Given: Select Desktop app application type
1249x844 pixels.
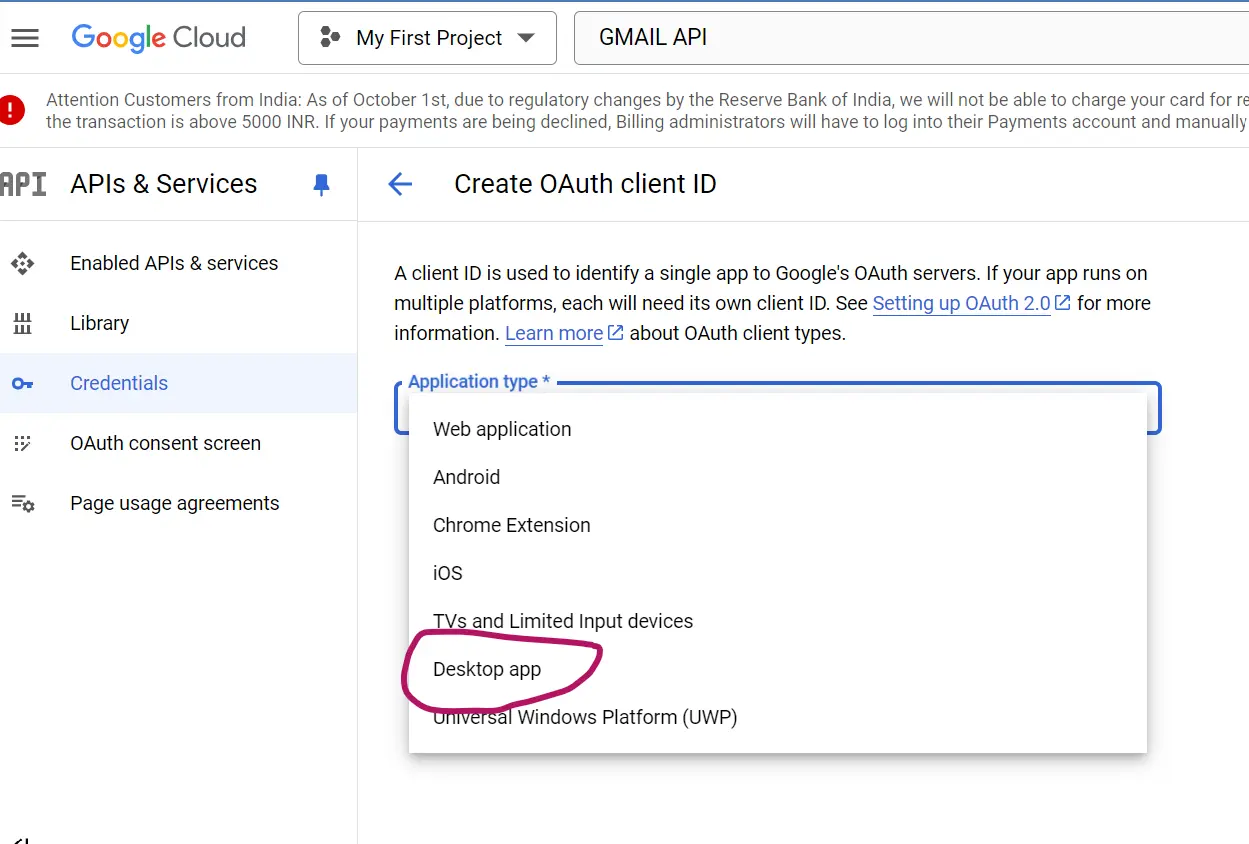Looking at the screenshot, I should (778, 669).
